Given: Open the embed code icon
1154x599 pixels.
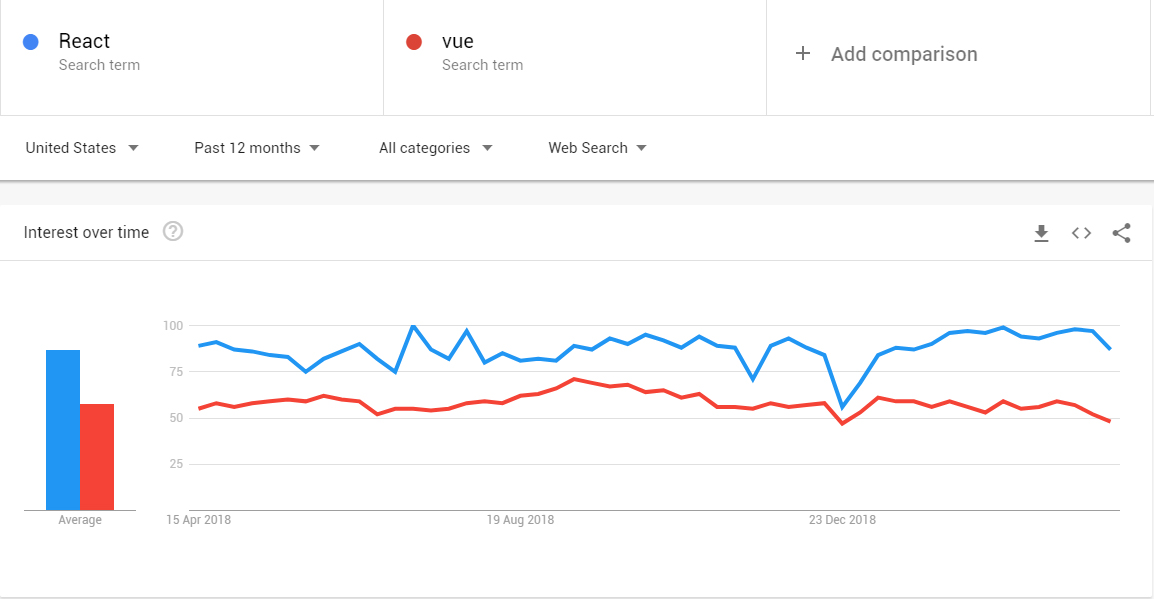Looking at the screenshot, I should click(1081, 233).
